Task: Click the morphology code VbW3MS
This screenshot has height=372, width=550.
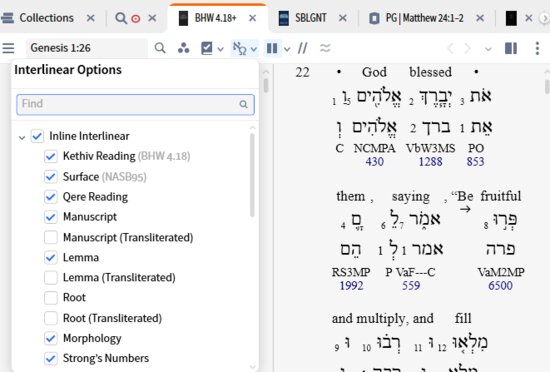Action: point(430,148)
